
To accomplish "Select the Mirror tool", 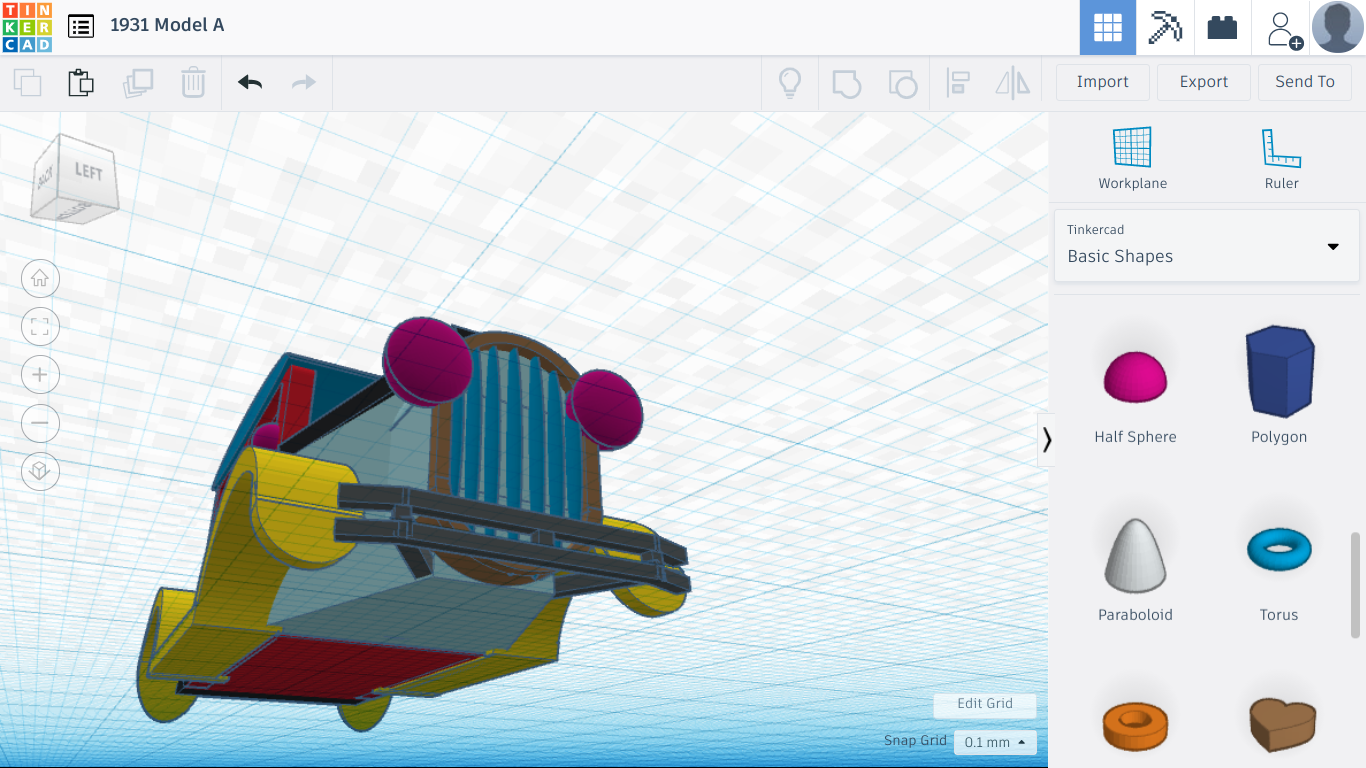I will point(1013,82).
